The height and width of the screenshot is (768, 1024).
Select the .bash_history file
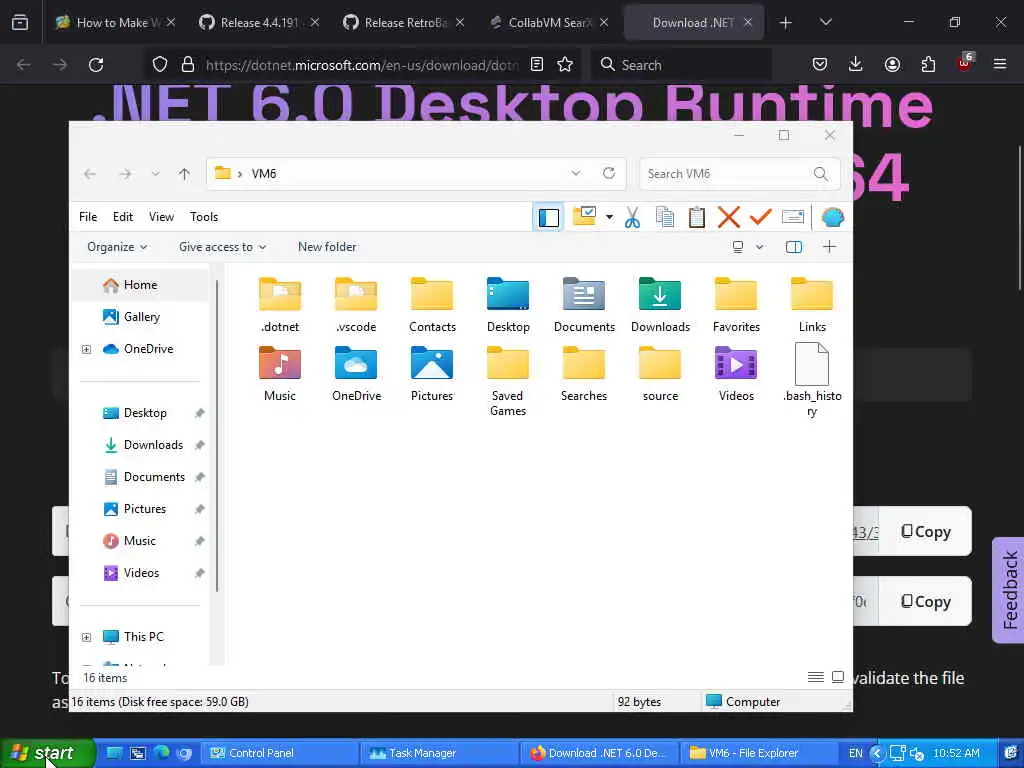812,380
